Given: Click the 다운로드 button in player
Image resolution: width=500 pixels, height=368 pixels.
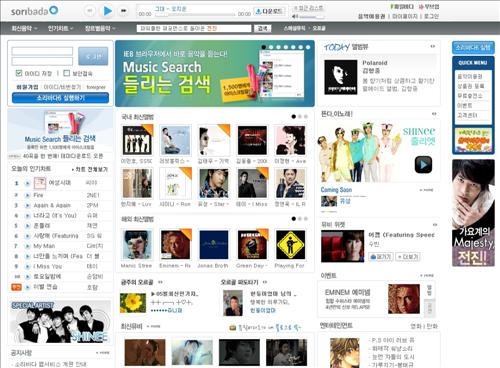Looking at the screenshot, I should (x=270, y=11).
